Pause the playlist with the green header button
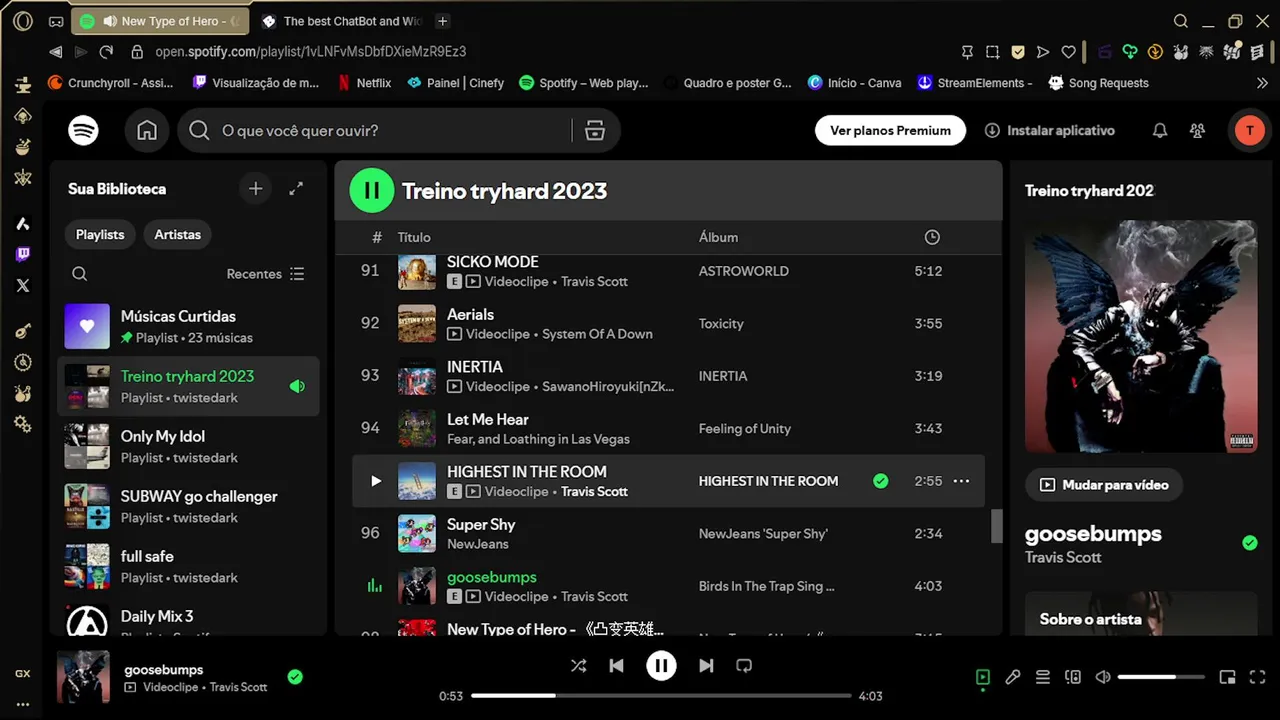This screenshot has height=720, width=1280. tap(372, 191)
